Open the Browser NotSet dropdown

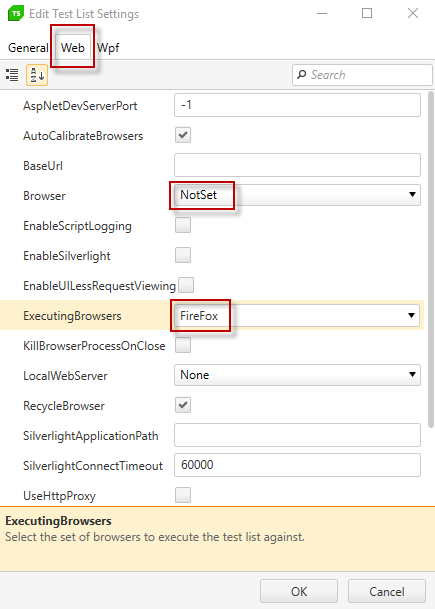(297, 195)
